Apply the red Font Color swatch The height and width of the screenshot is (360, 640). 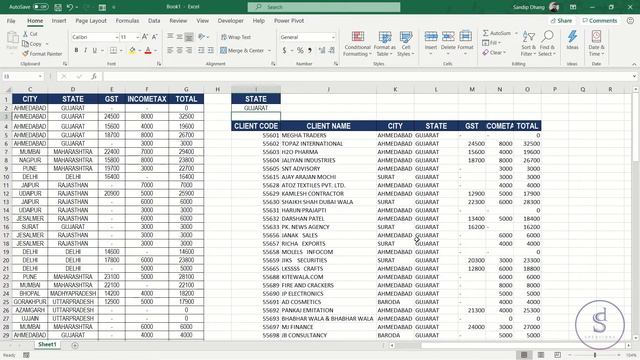click(148, 50)
